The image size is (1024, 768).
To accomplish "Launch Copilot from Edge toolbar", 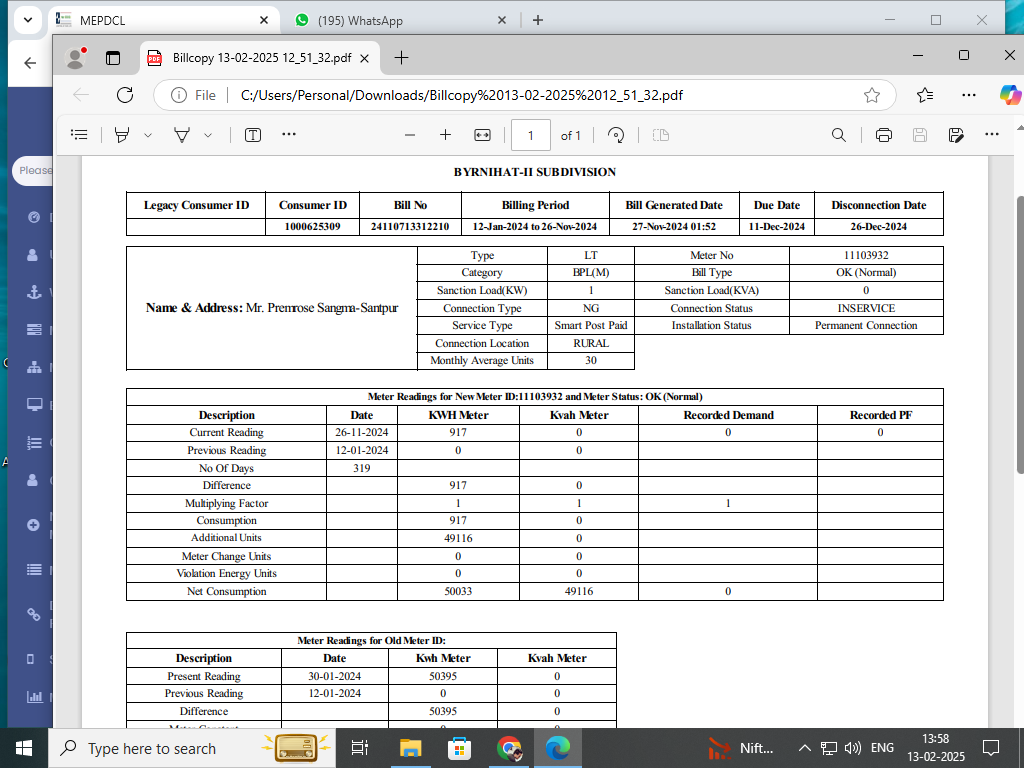I will click(1010, 95).
